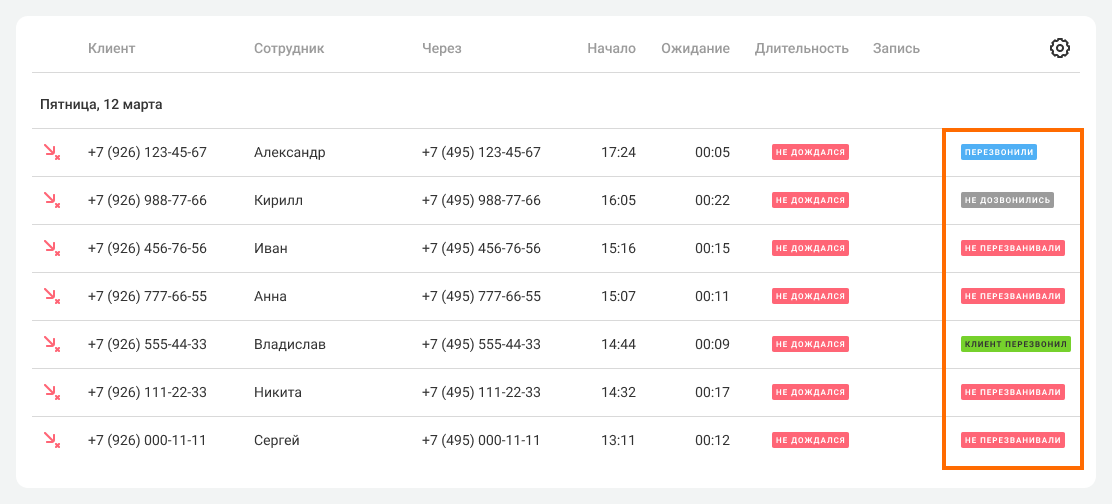Open table settings gear icon
Image resolution: width=1112 pixels, height=504 pixels.
tap(1060, 48)
